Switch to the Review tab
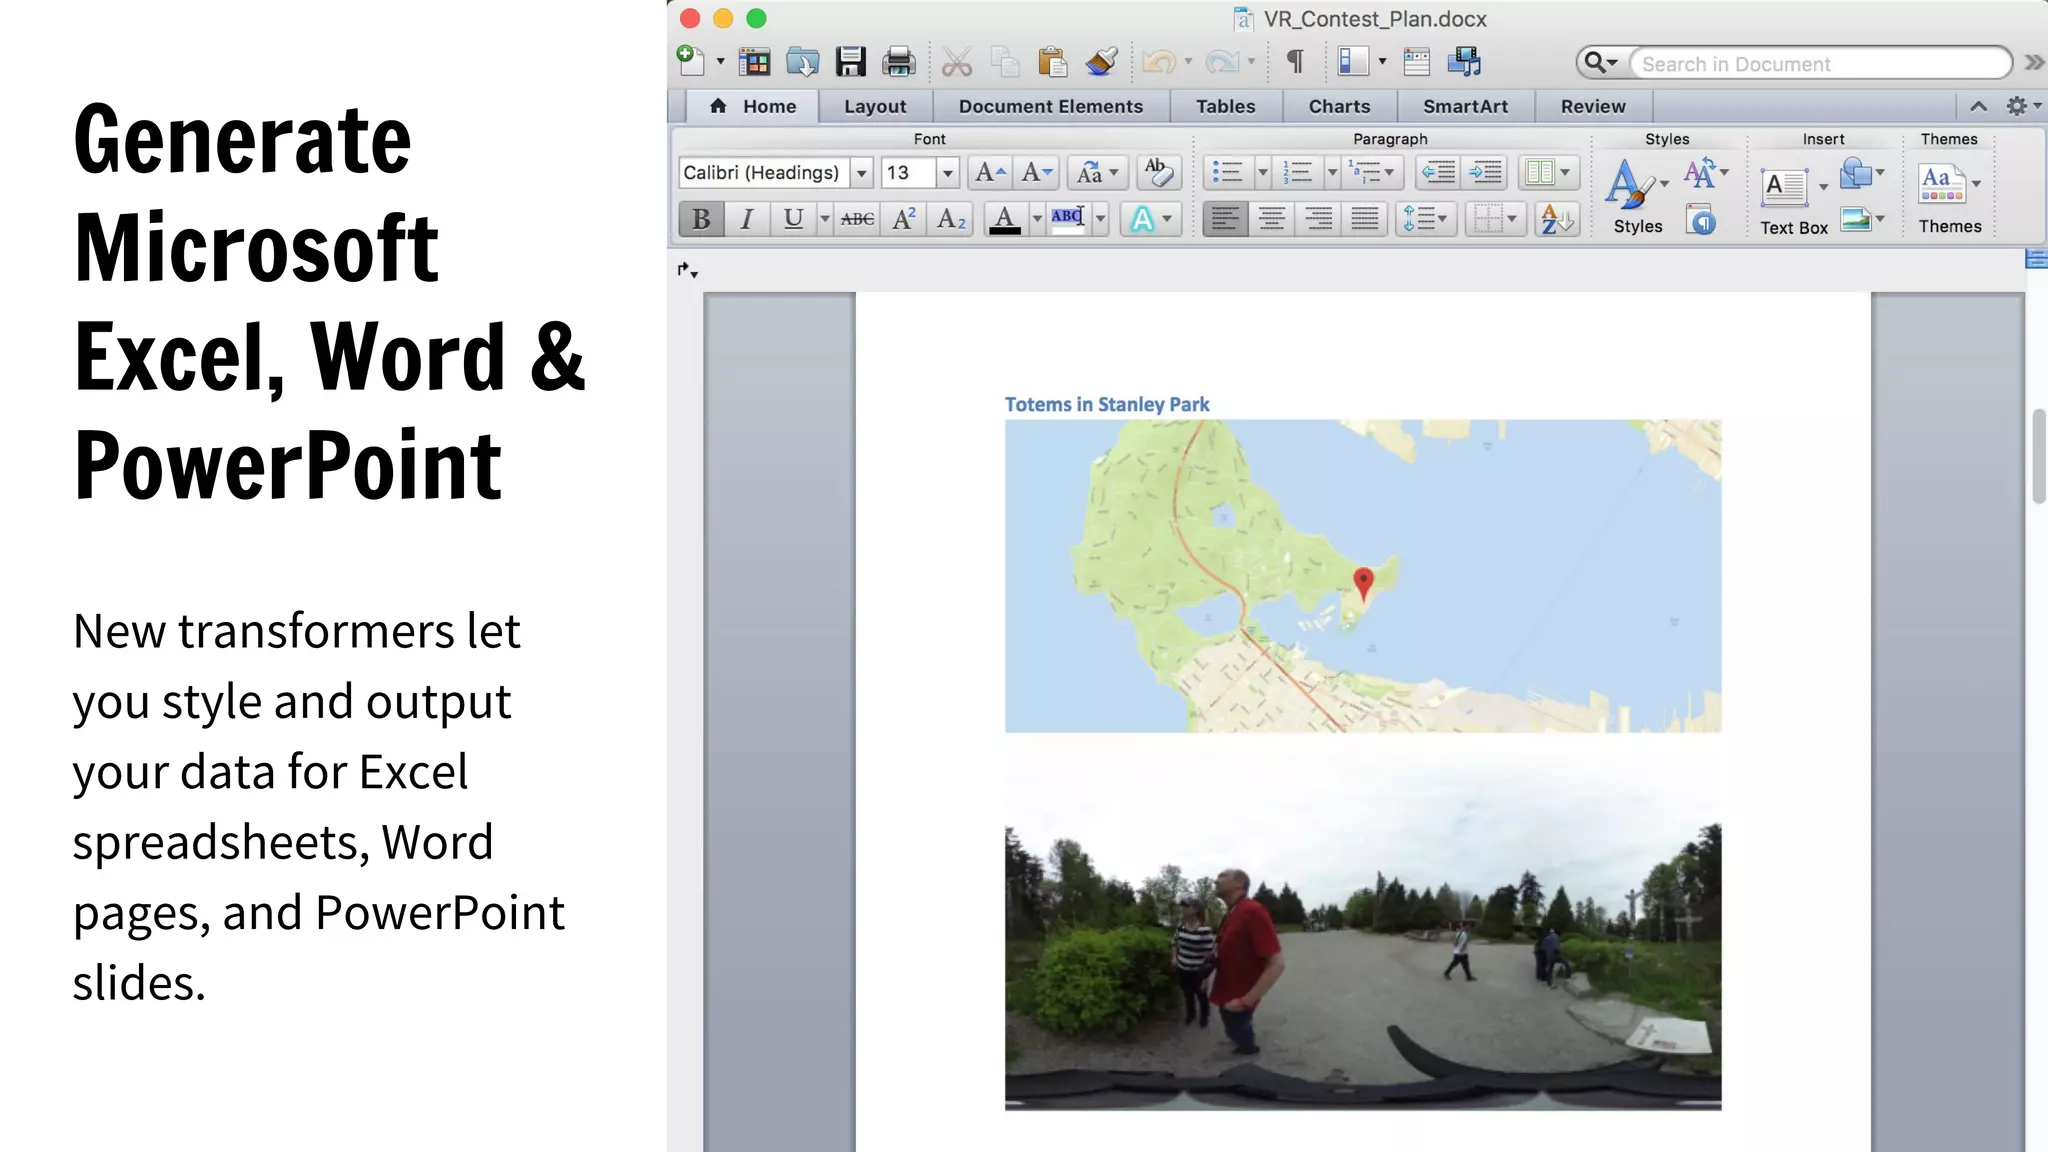The image size is (2048, 1152). coord(1593,106)
